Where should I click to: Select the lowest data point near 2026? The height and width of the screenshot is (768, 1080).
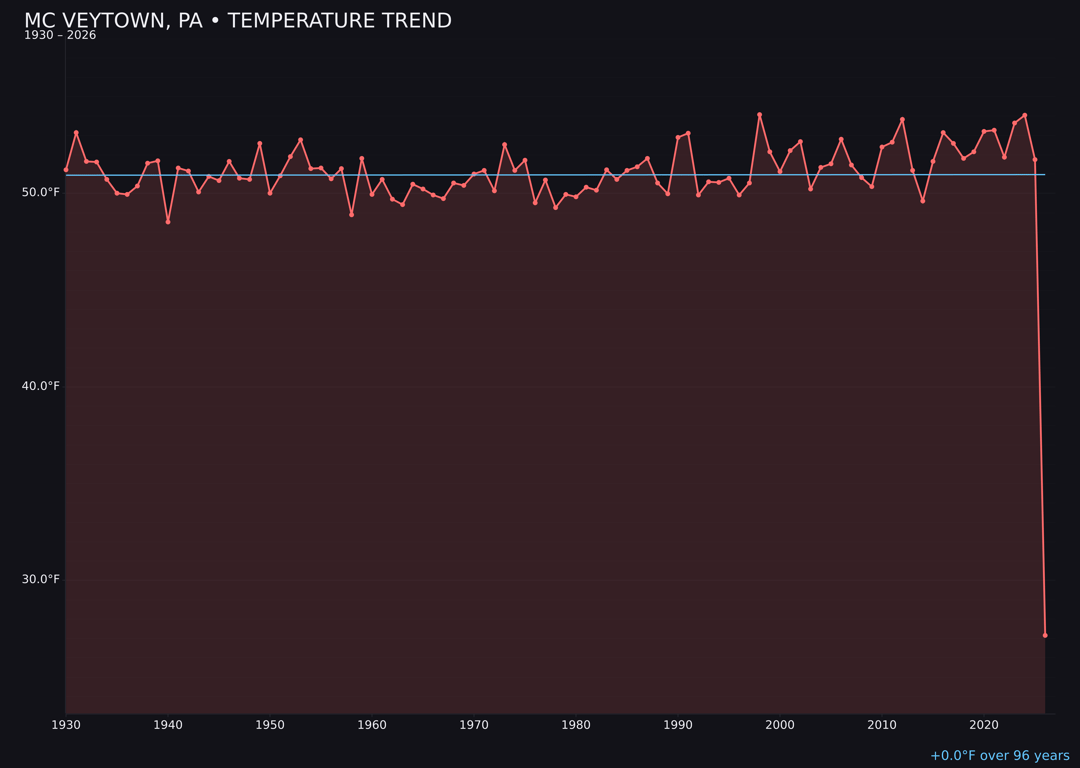pyautogui.click(x=1047, y=634)
